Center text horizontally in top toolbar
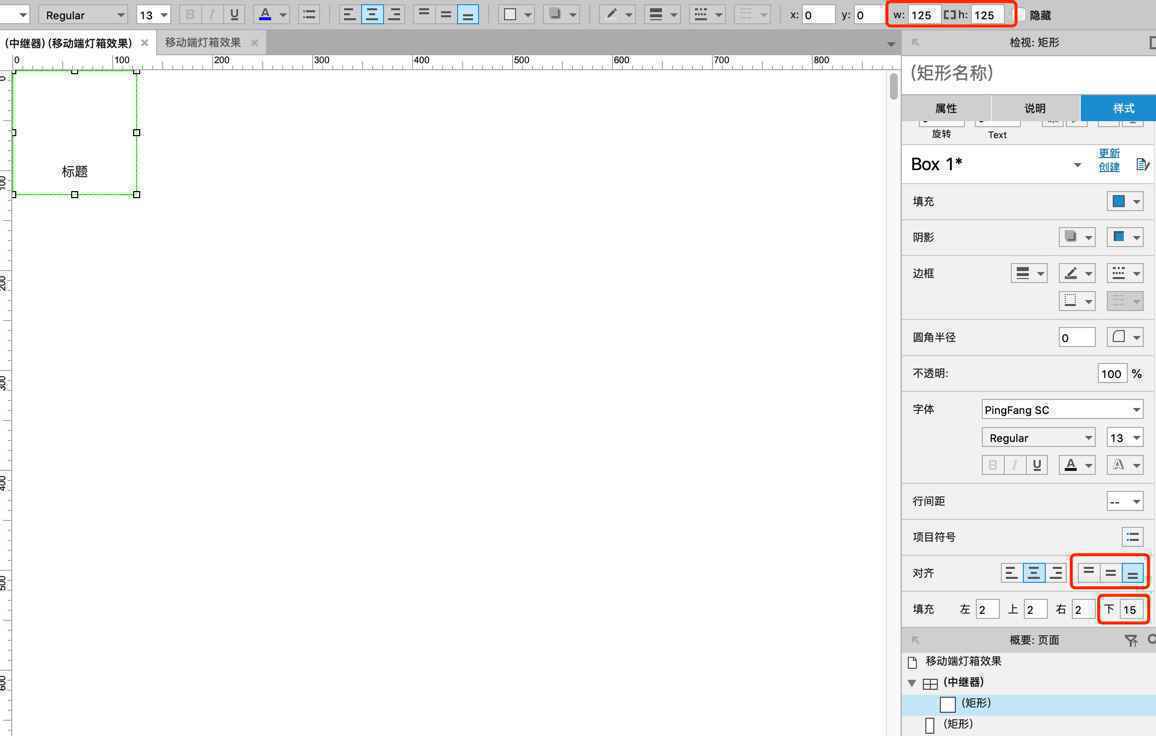The width and height of the screenshot is (1156, 736). pyautogui.click(x=372, y=14)
